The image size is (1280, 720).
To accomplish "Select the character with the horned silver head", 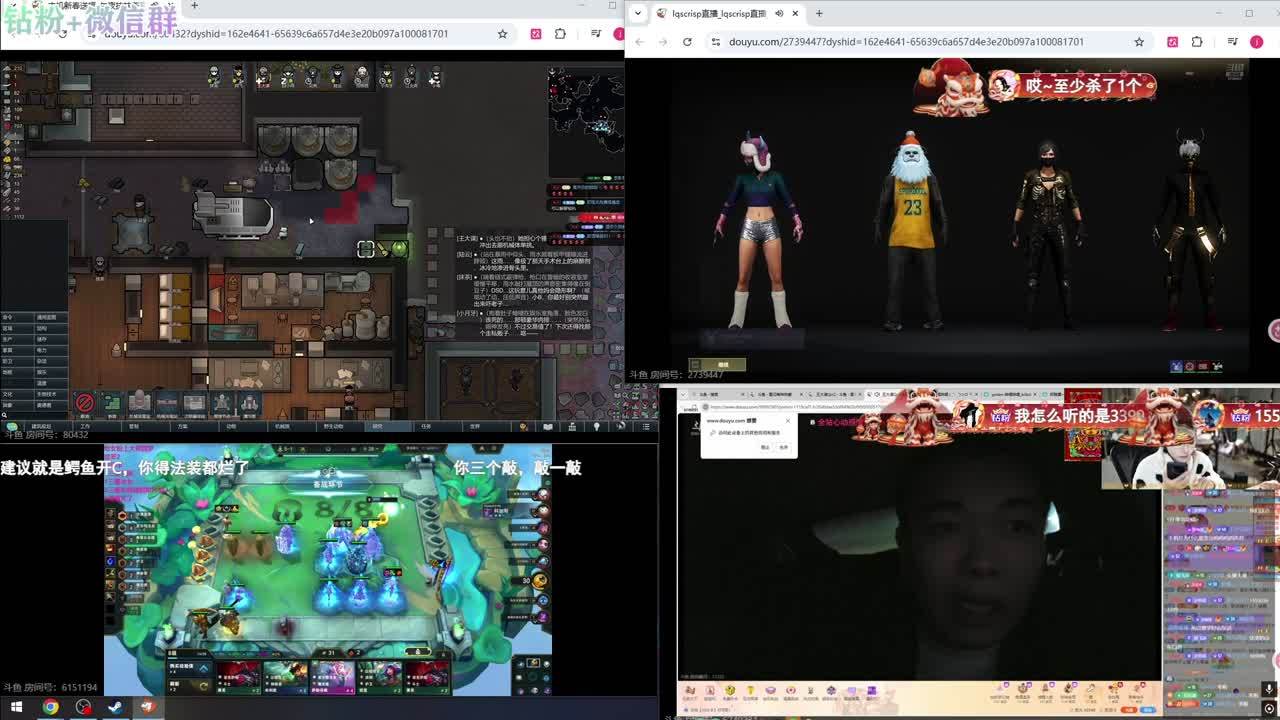I will point(1189,230).
